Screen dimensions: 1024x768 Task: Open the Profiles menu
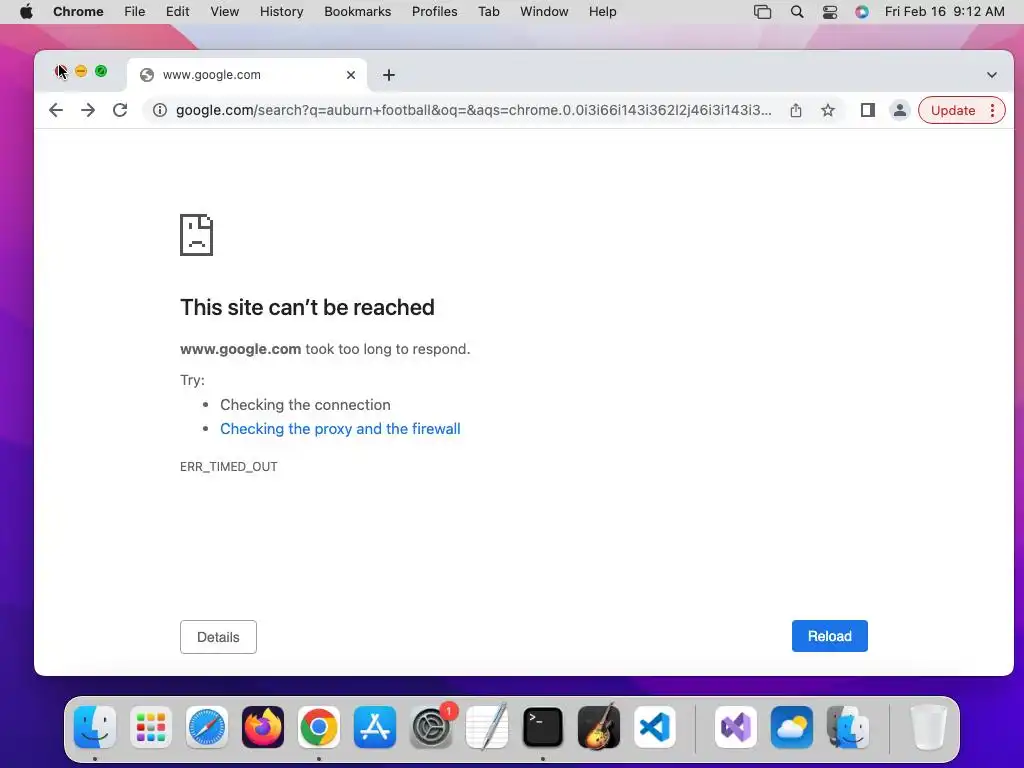(x=434, y=12)
